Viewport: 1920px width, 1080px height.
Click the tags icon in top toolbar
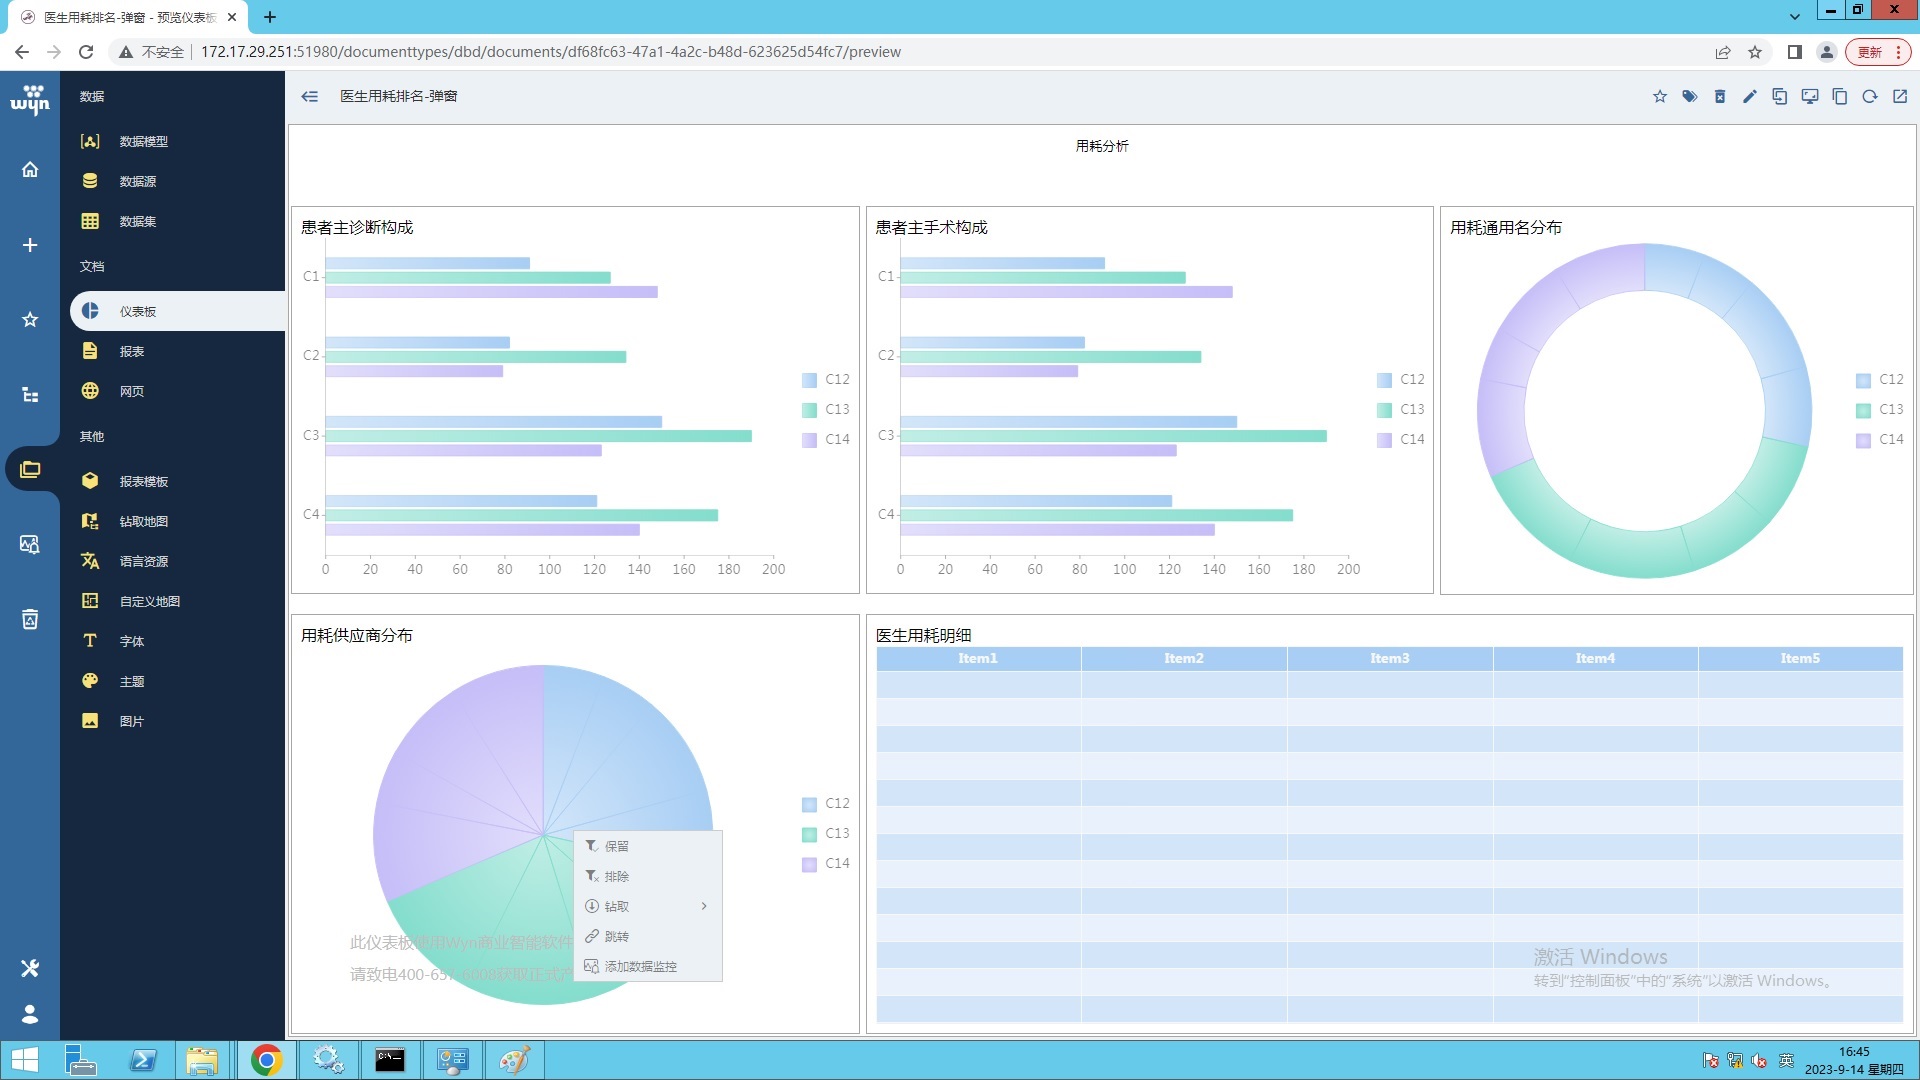[1689, 97]
